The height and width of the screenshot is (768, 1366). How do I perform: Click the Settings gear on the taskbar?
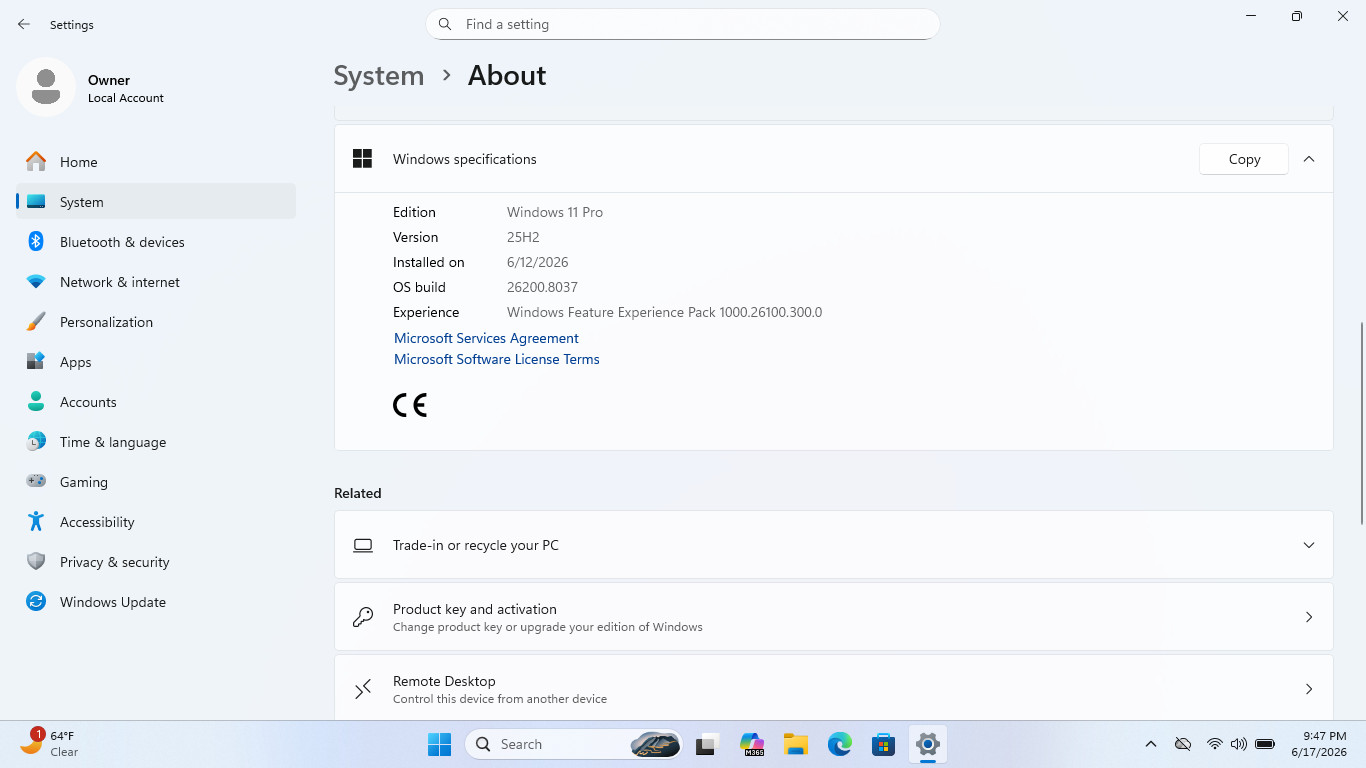pyautogui.click(x=928, y=744)
